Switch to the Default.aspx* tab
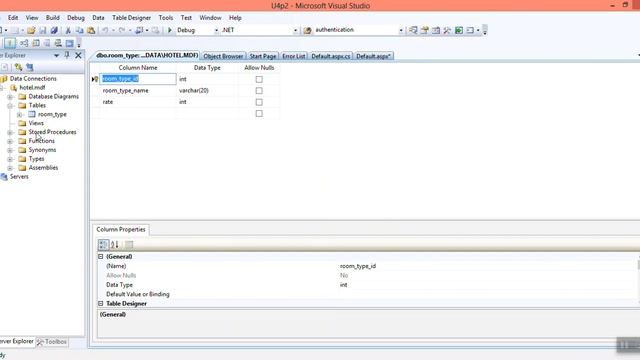Screen dimensions: 640x360 pos(373,56)
